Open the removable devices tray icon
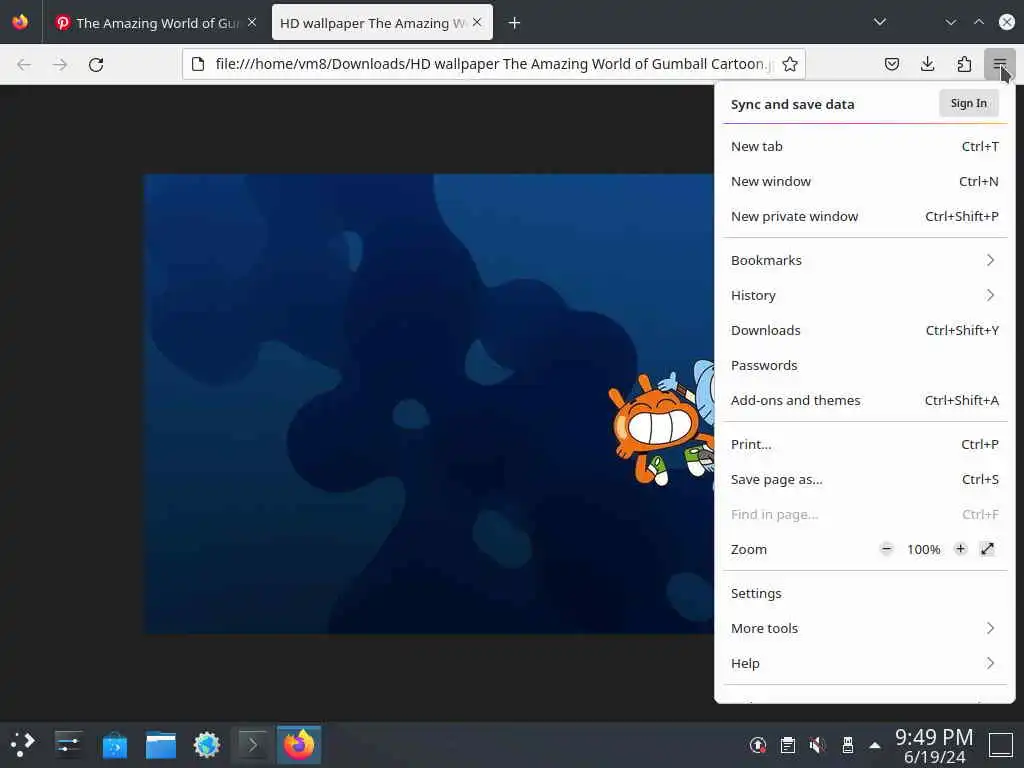This screenshot has height=768, width=1024. click(847, 744)
